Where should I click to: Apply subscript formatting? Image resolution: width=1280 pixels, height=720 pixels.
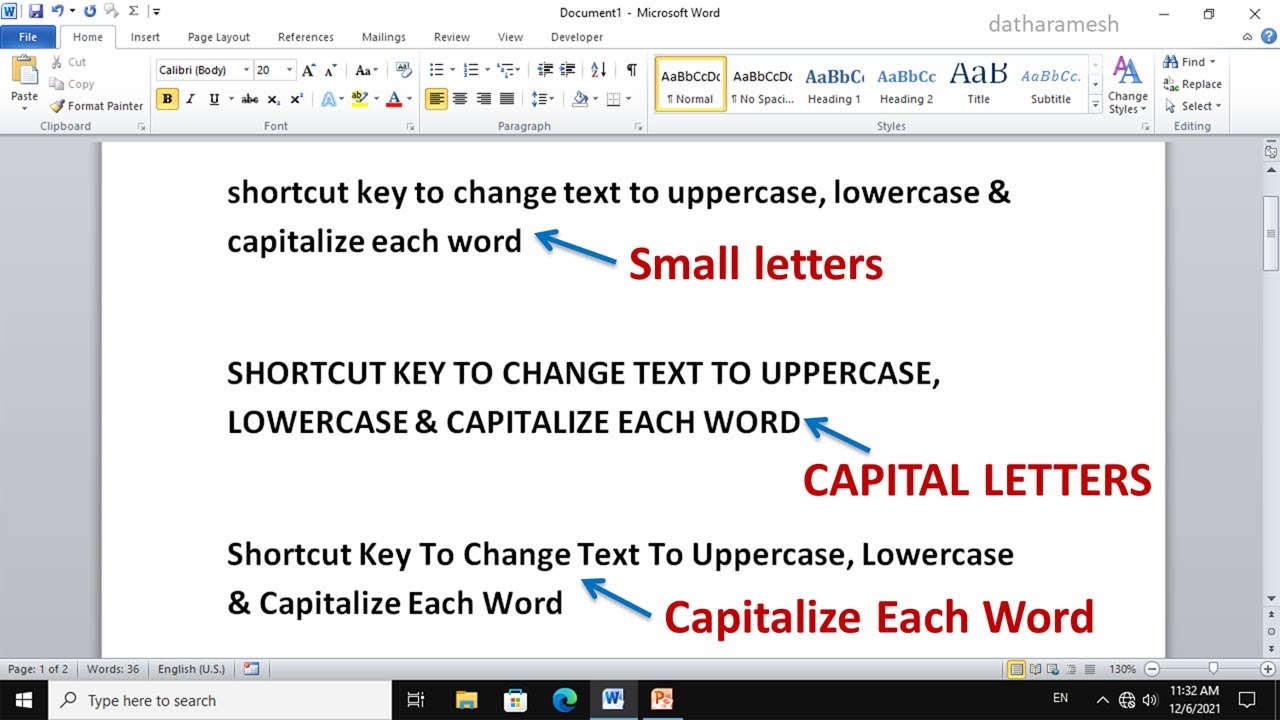pyautogui.click(x=274, y=99)
